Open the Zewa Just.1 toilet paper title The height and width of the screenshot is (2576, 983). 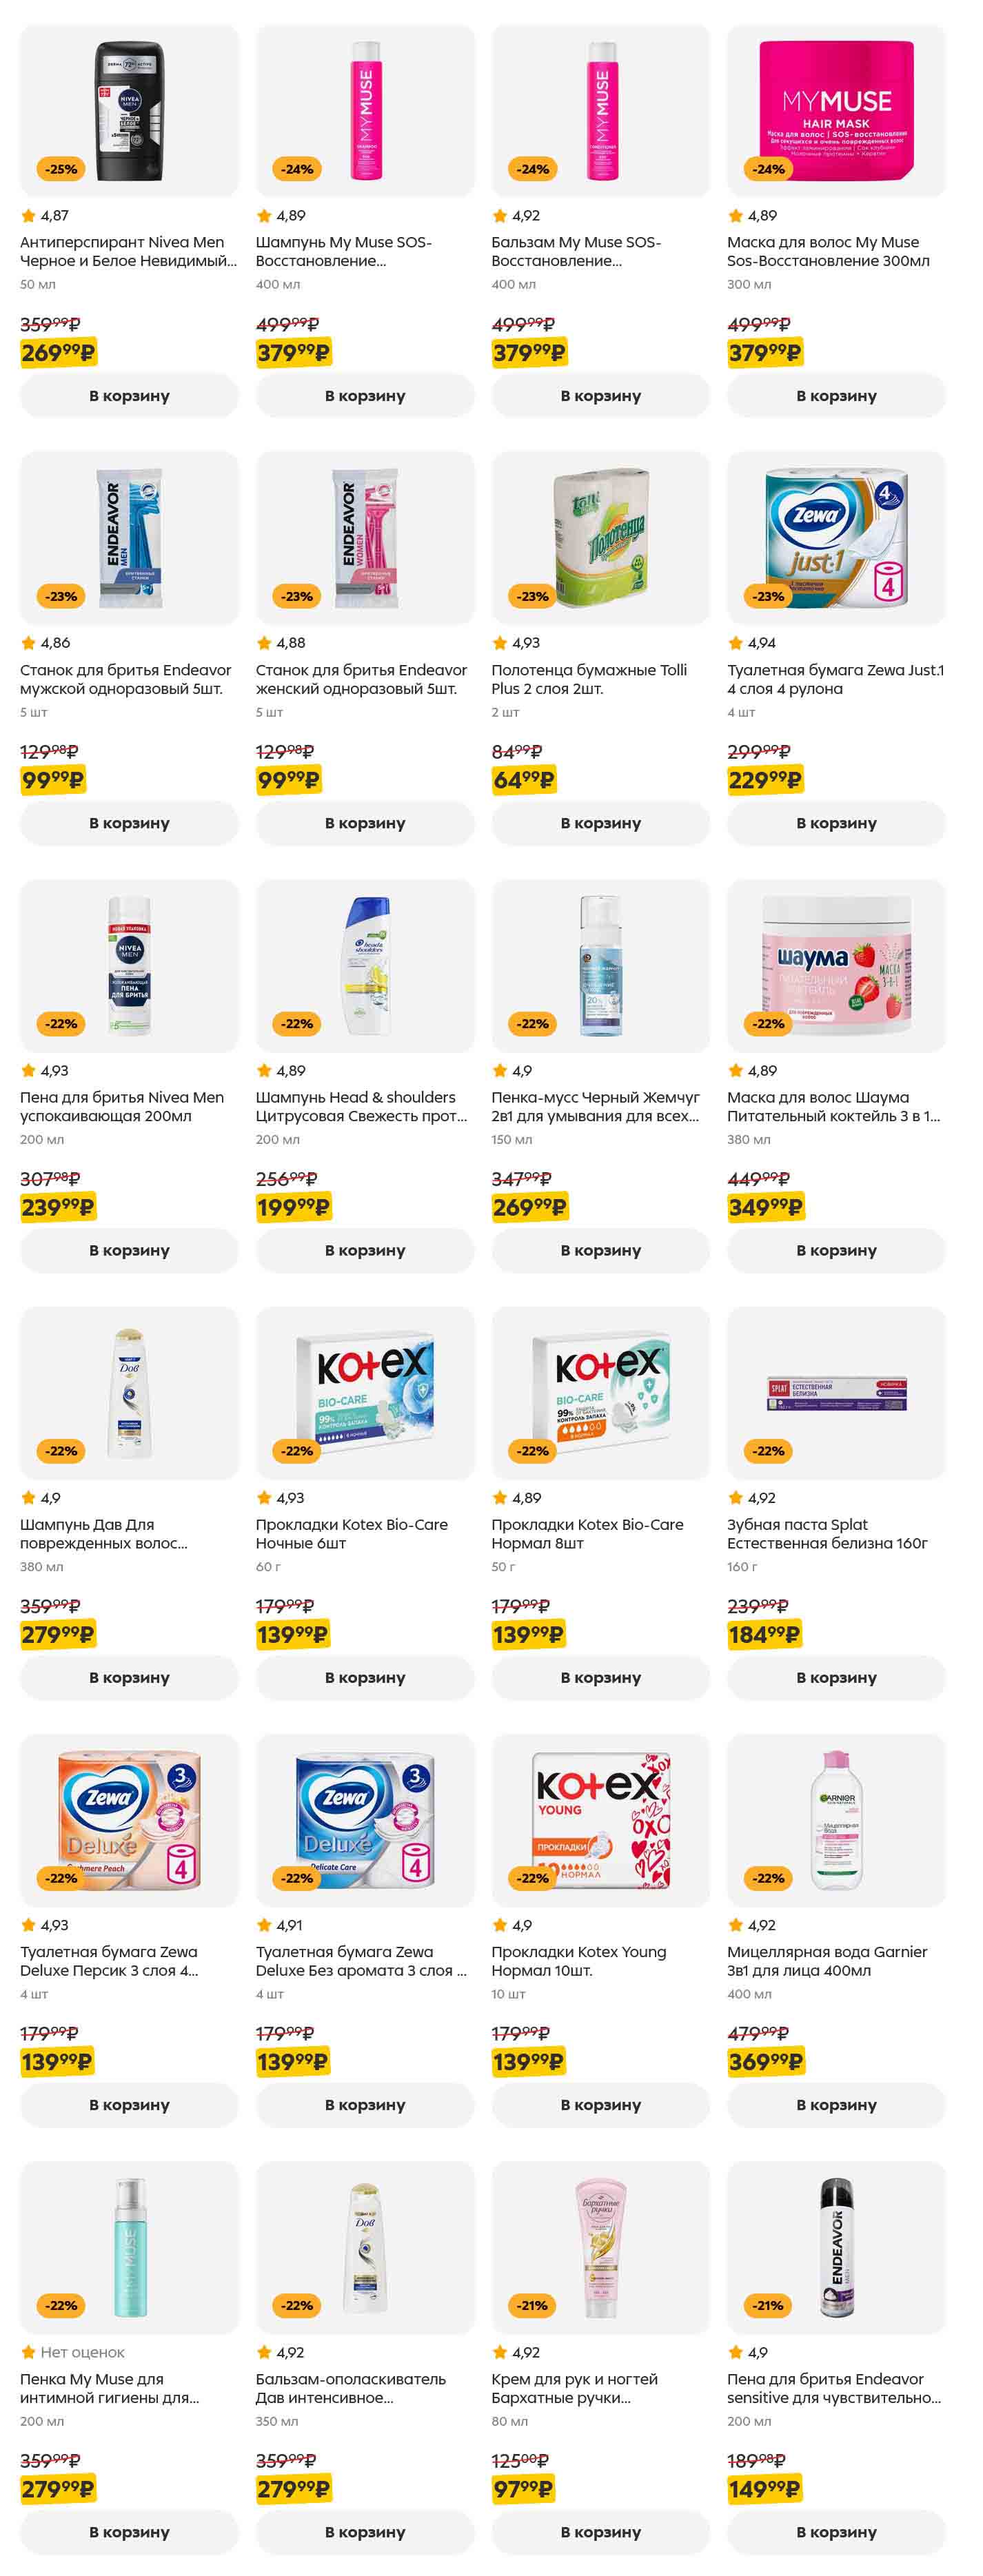tap(835, 679)
